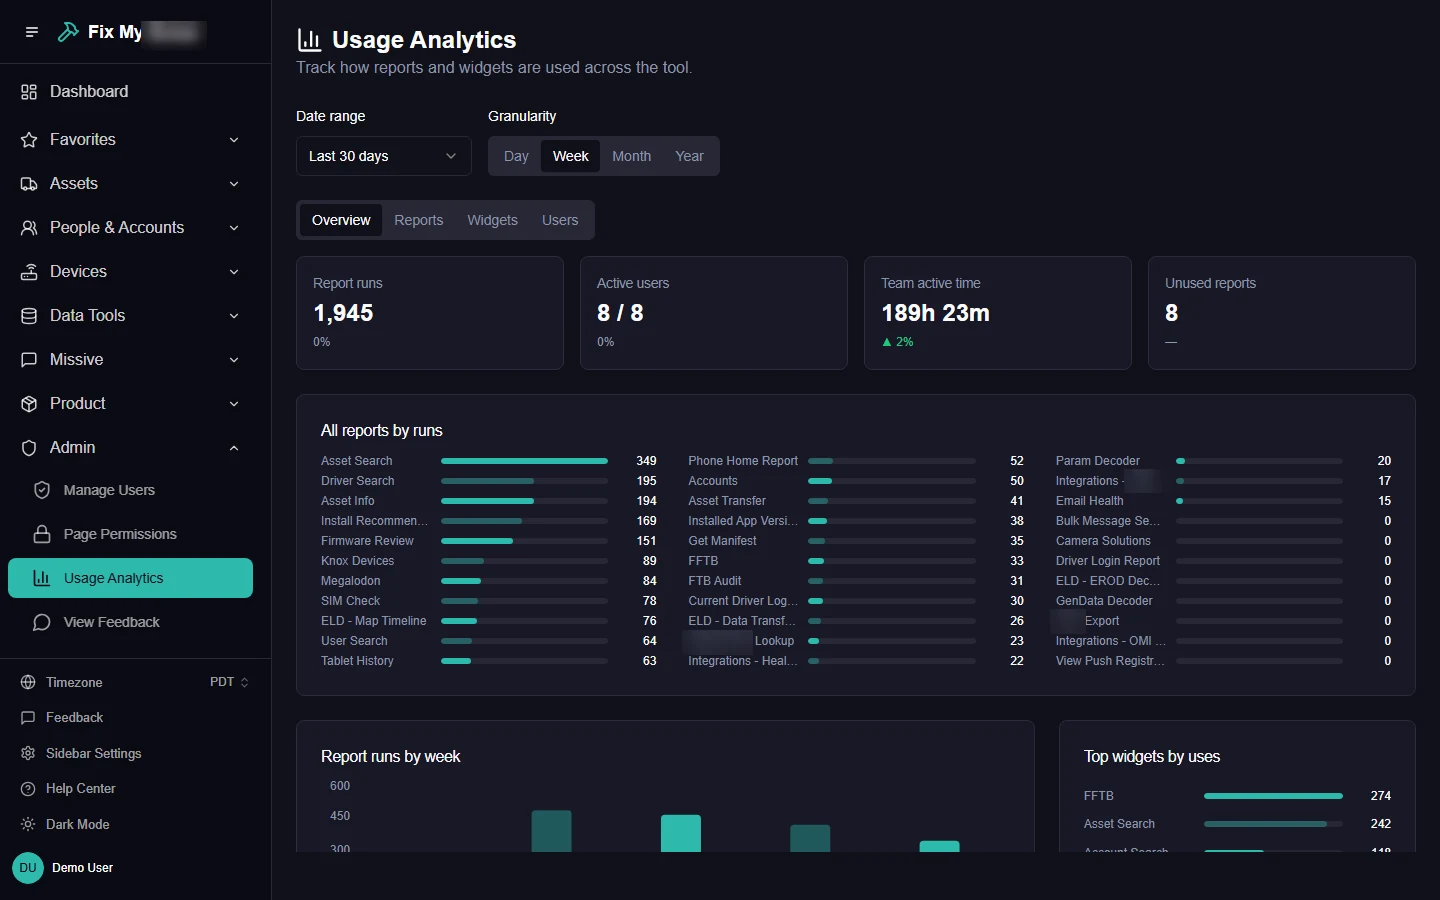Open Dashboard via its grid icon
Screen dimensions: 1440x900
[x=29, y=92]
